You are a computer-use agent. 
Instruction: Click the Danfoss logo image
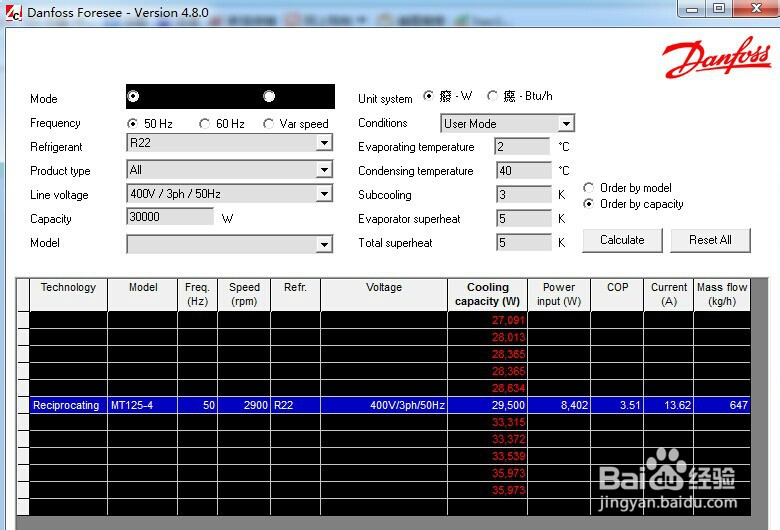(716, 58)
